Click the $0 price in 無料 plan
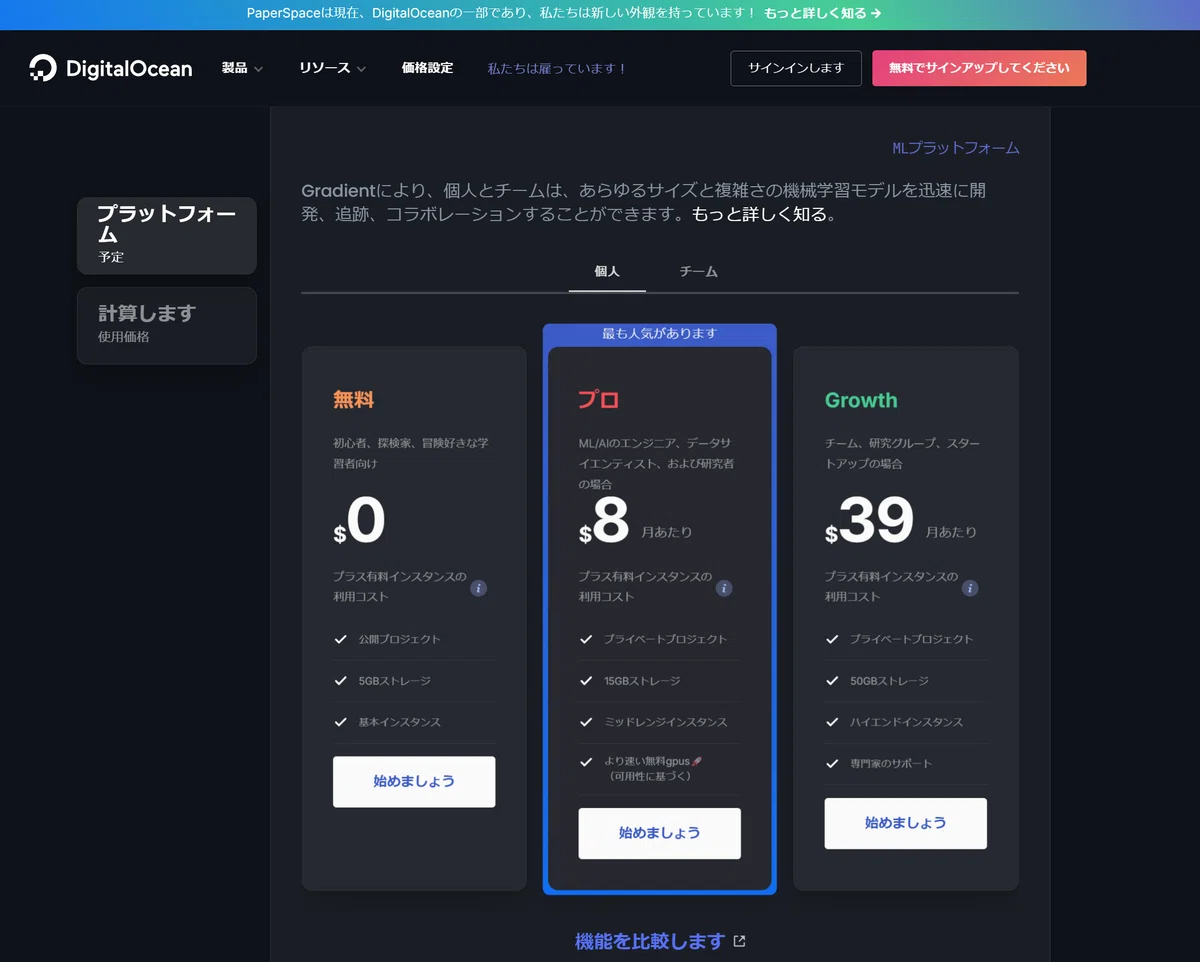1200x962 pixels. pos(360,521)
